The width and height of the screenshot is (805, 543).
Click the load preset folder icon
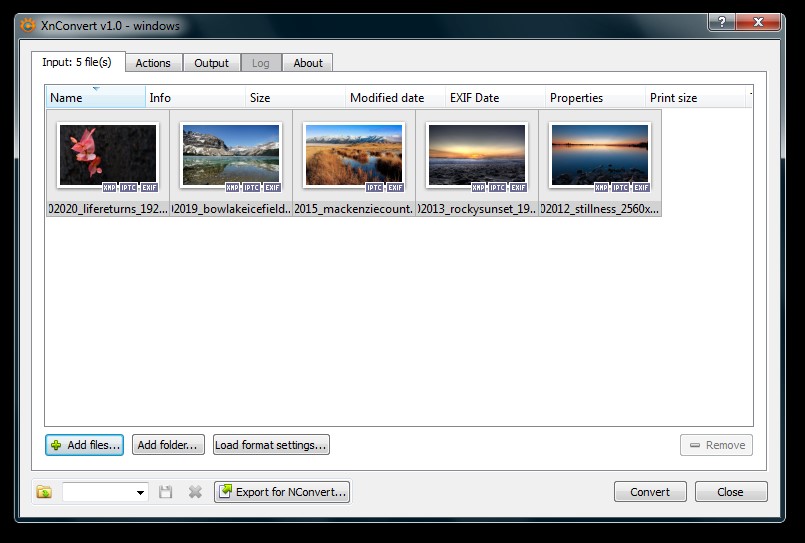click(x=44, y=492)
